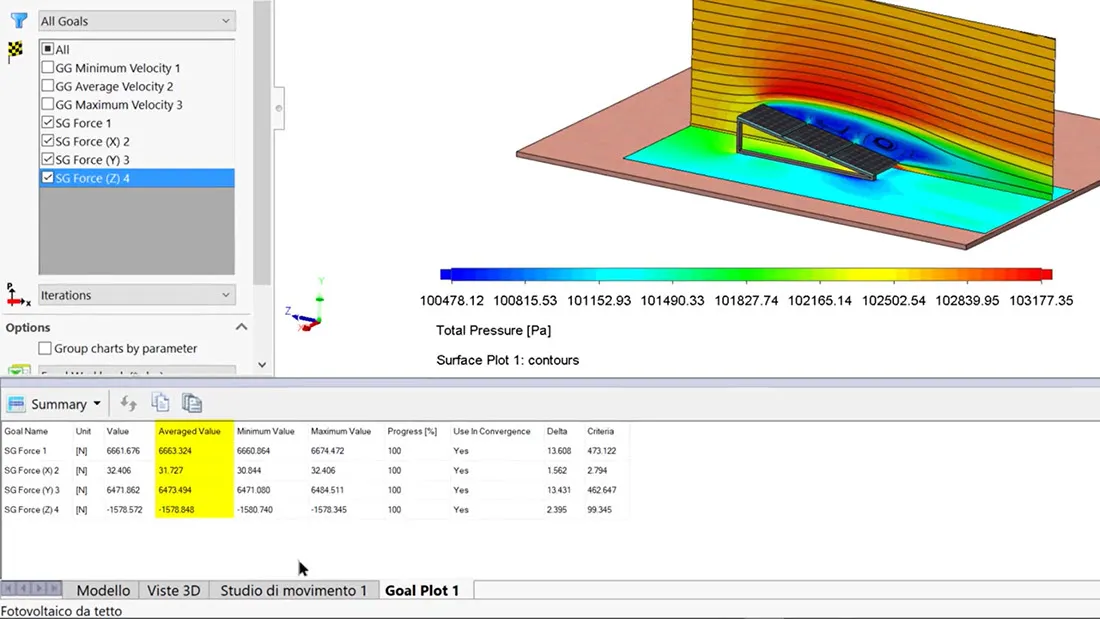This screenshot has width=1100, height=619.
Task: Select the SG Force (Z) 4 table row
Action: coord(316,510)
